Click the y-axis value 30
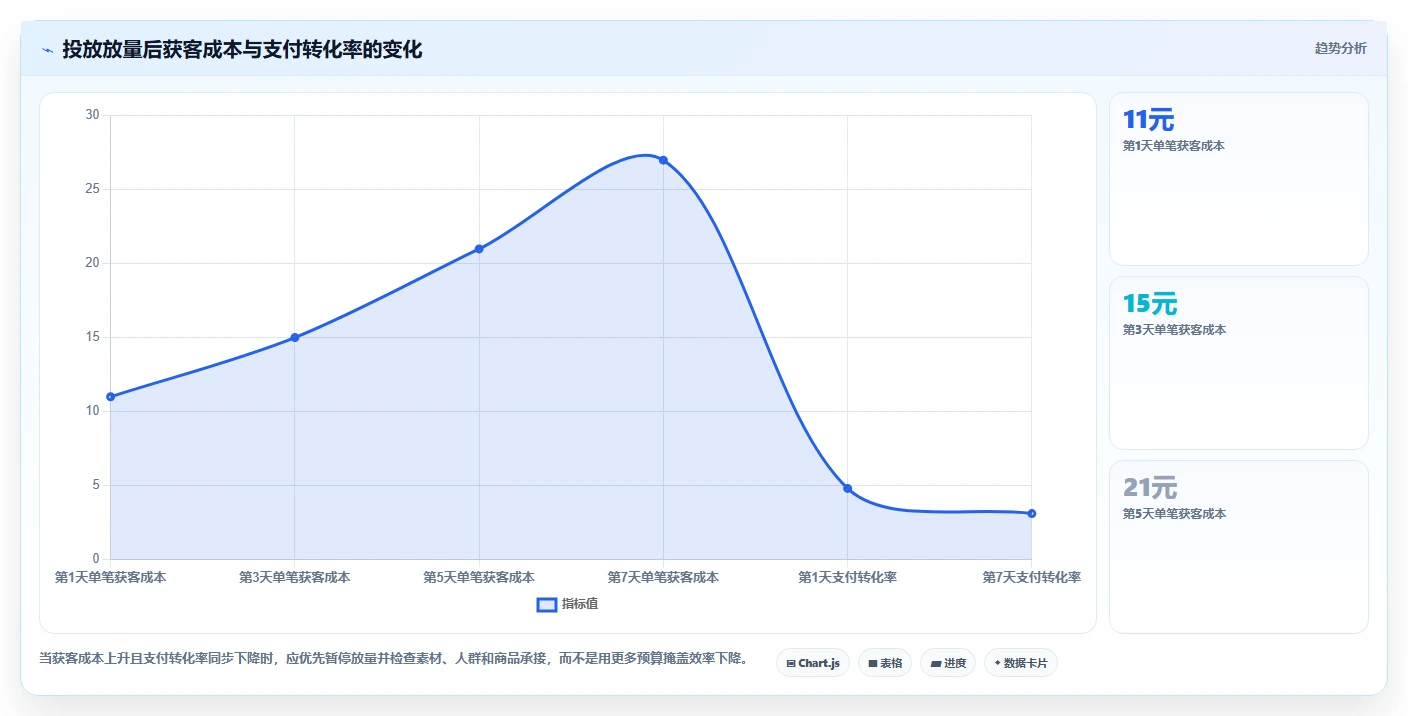 (x=92, y=115)
